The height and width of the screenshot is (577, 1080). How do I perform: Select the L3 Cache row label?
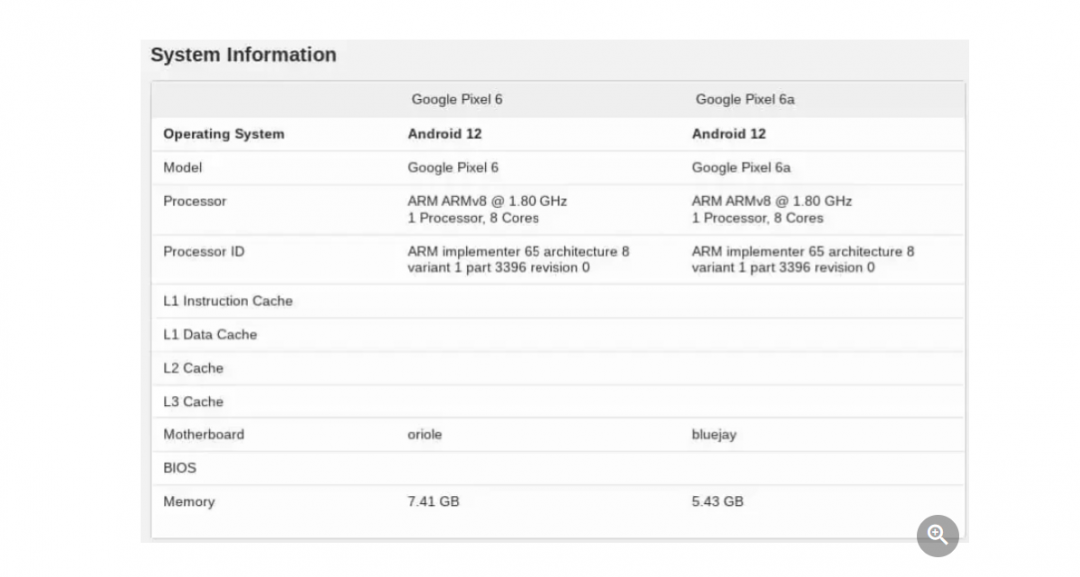pyautogui.click(x=193, y=401)
